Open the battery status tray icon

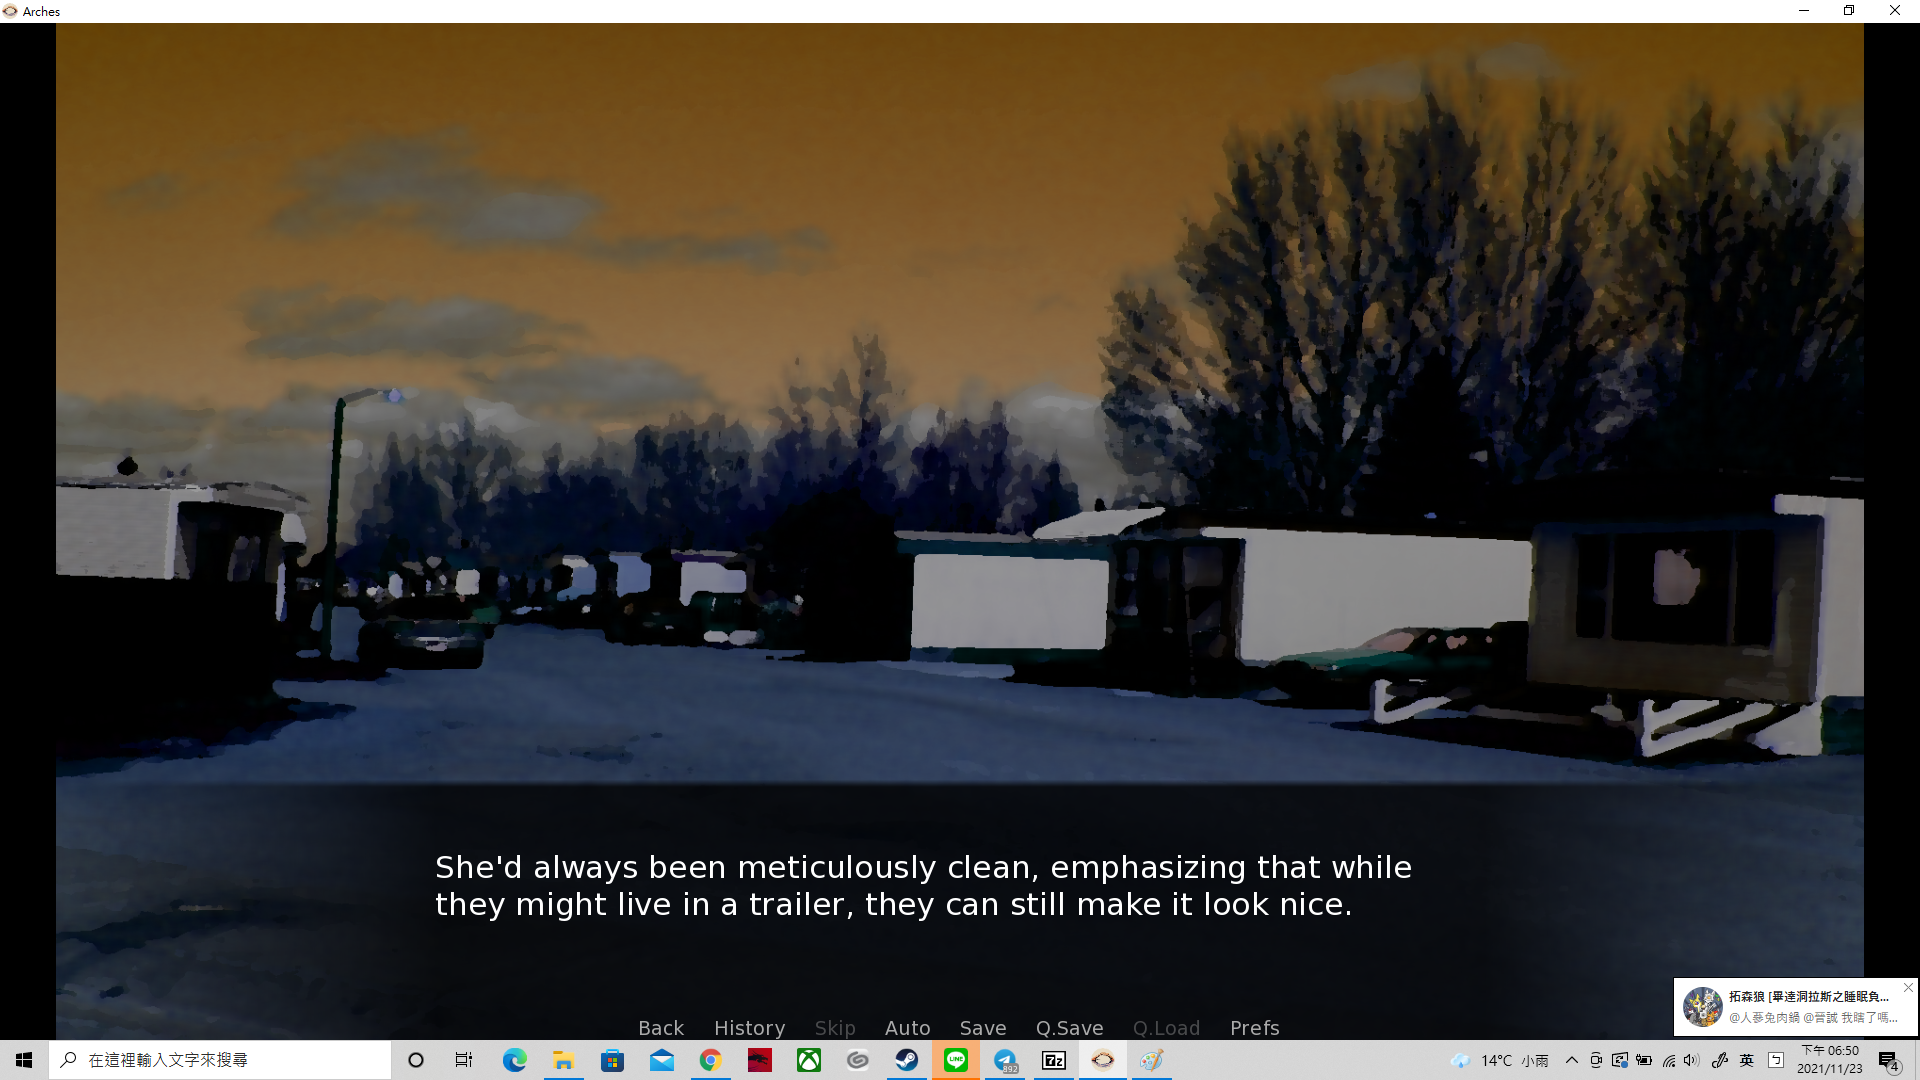coord(1644,1060)
